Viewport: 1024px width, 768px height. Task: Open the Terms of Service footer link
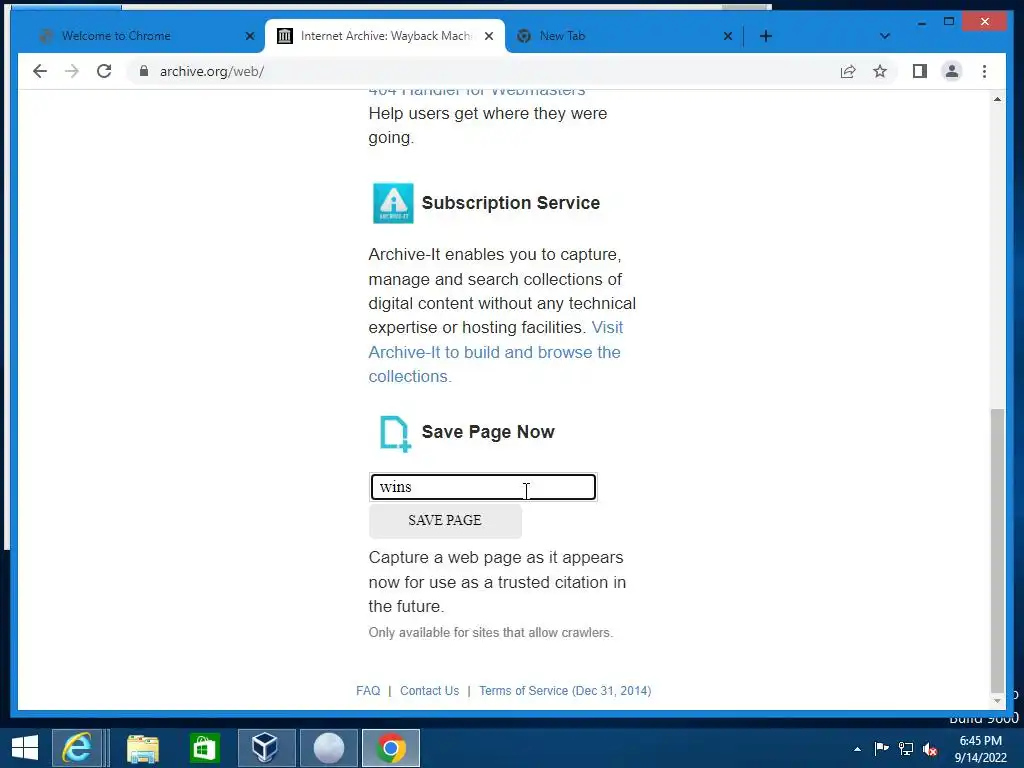click(x=565, y=691)
